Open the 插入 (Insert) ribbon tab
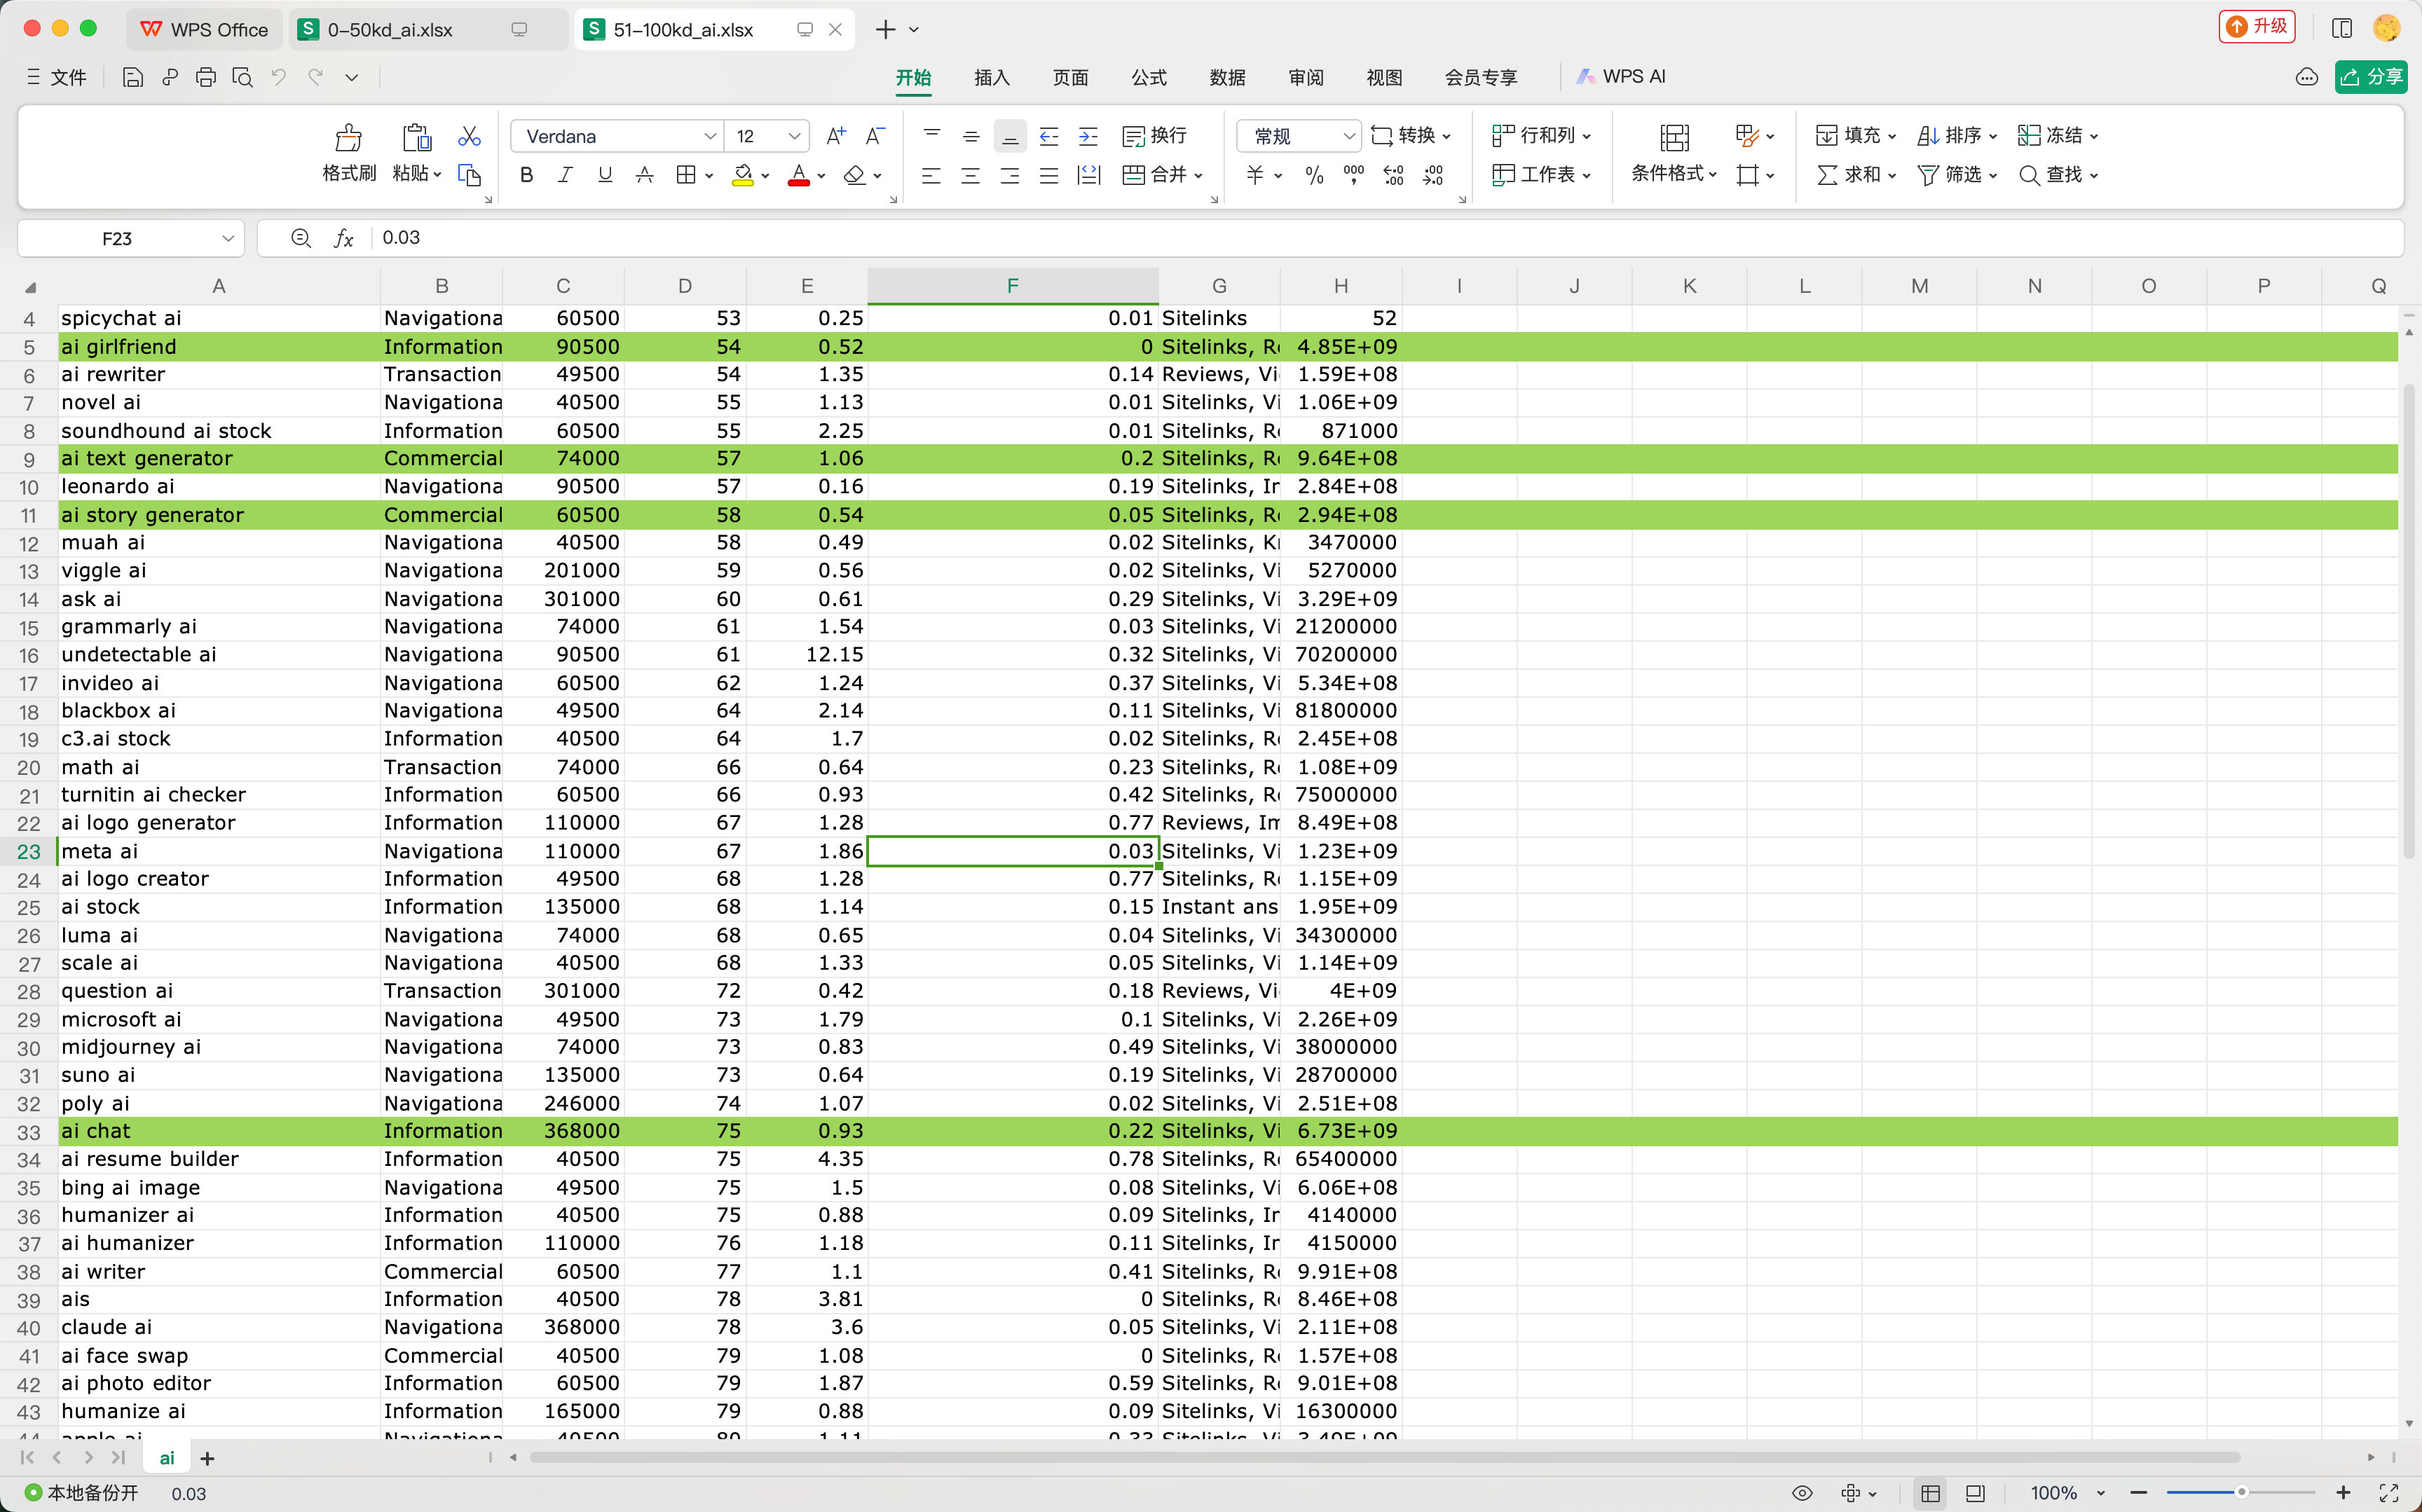2422x1512 pixels. (x=991, y=77)
